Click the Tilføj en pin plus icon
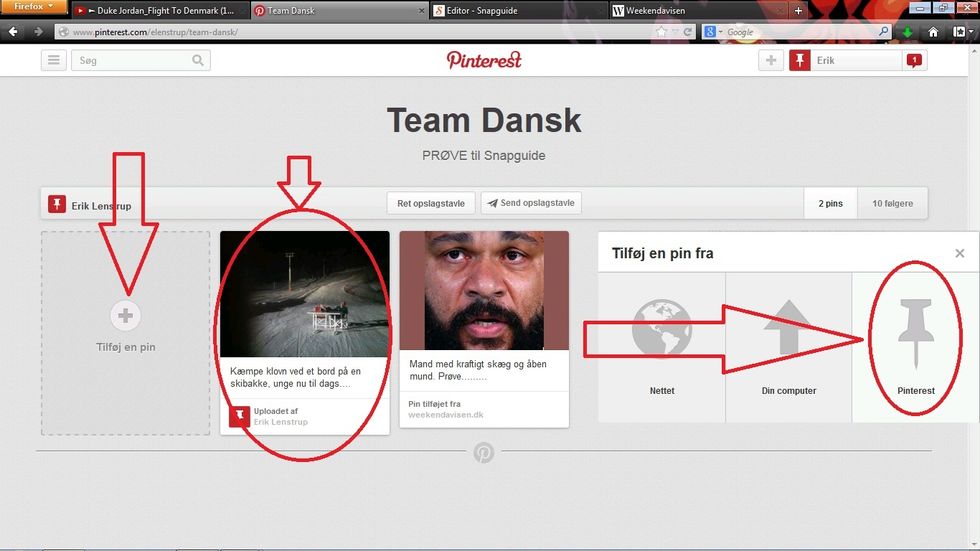This screenshot has width=980, height=551. (x=125, y=315)
